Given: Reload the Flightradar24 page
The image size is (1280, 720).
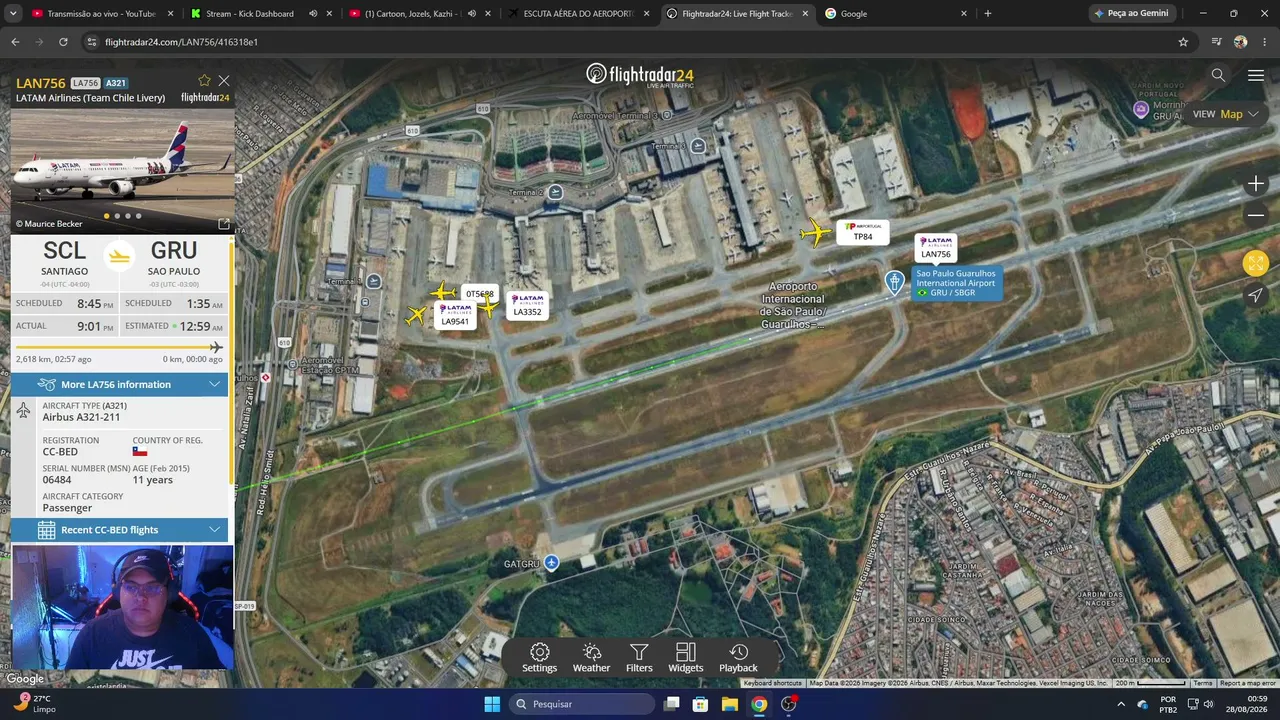Looking at the screenshot, I should pyautogui.click(x=63, y=42).
